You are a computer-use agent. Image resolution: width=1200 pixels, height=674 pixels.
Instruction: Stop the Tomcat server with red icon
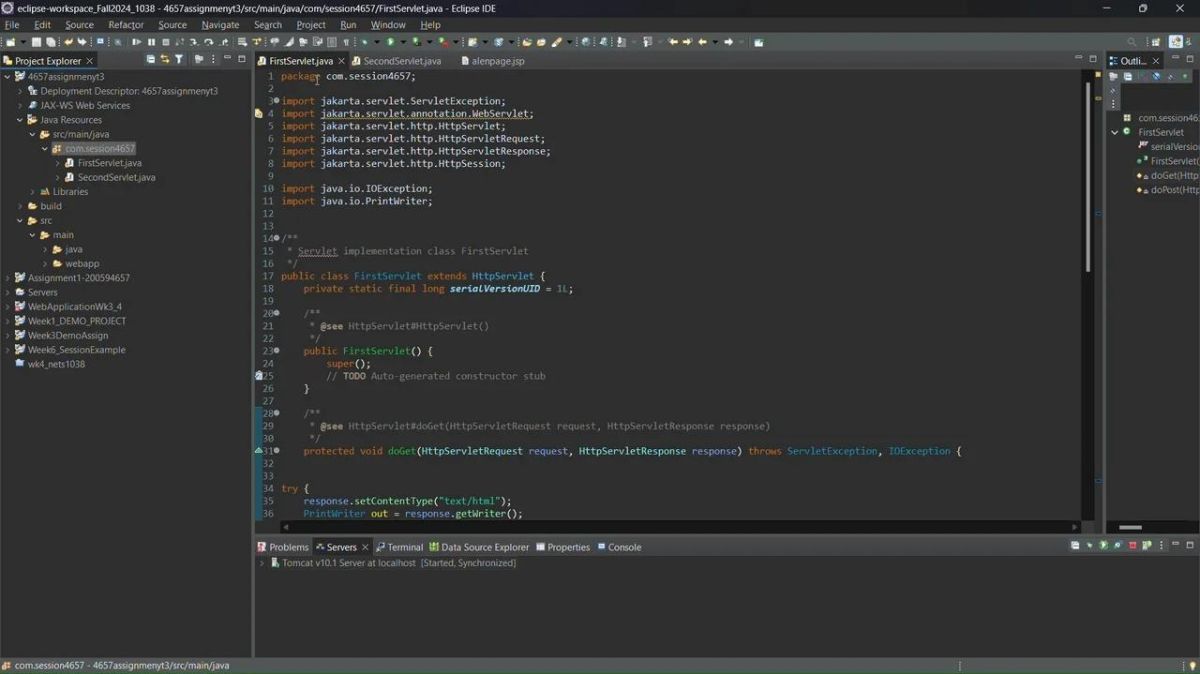pyautogui.click(x=1132, y=546)
